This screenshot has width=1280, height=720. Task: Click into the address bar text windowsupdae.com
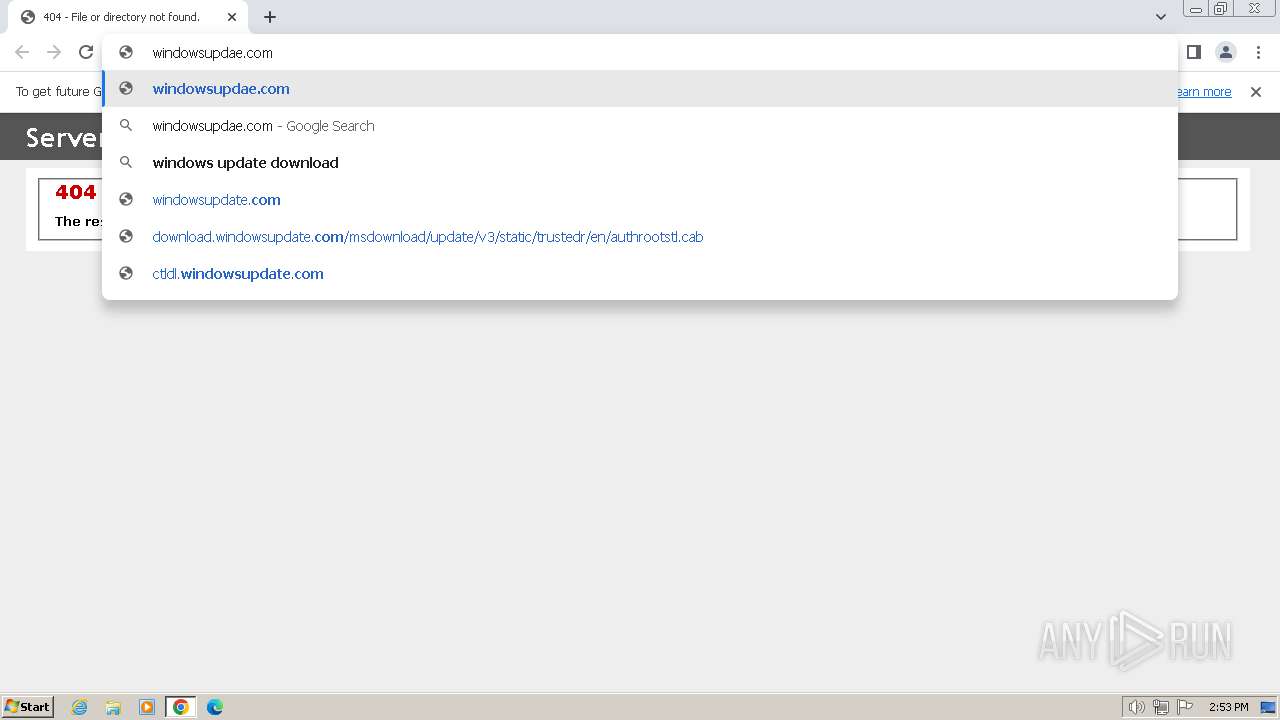point(212,53)
